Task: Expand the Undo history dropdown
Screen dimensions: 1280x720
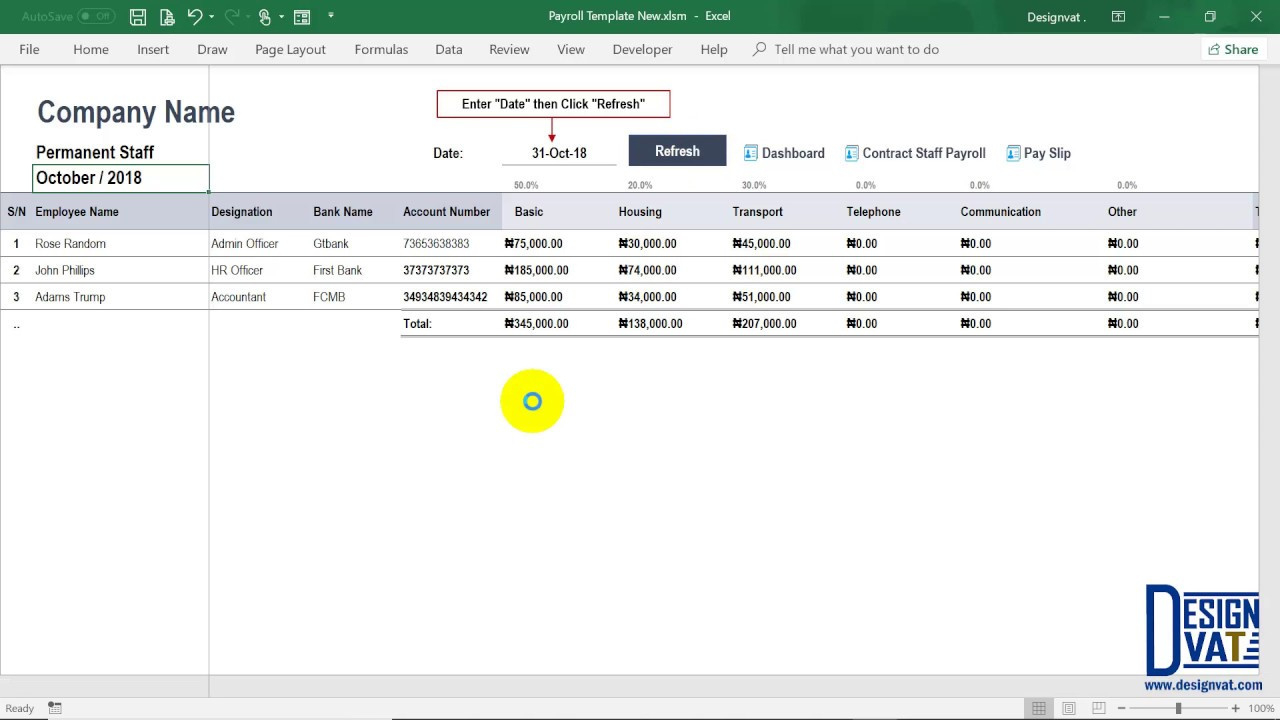Action: pyautogui.click(x=212, y=16)
